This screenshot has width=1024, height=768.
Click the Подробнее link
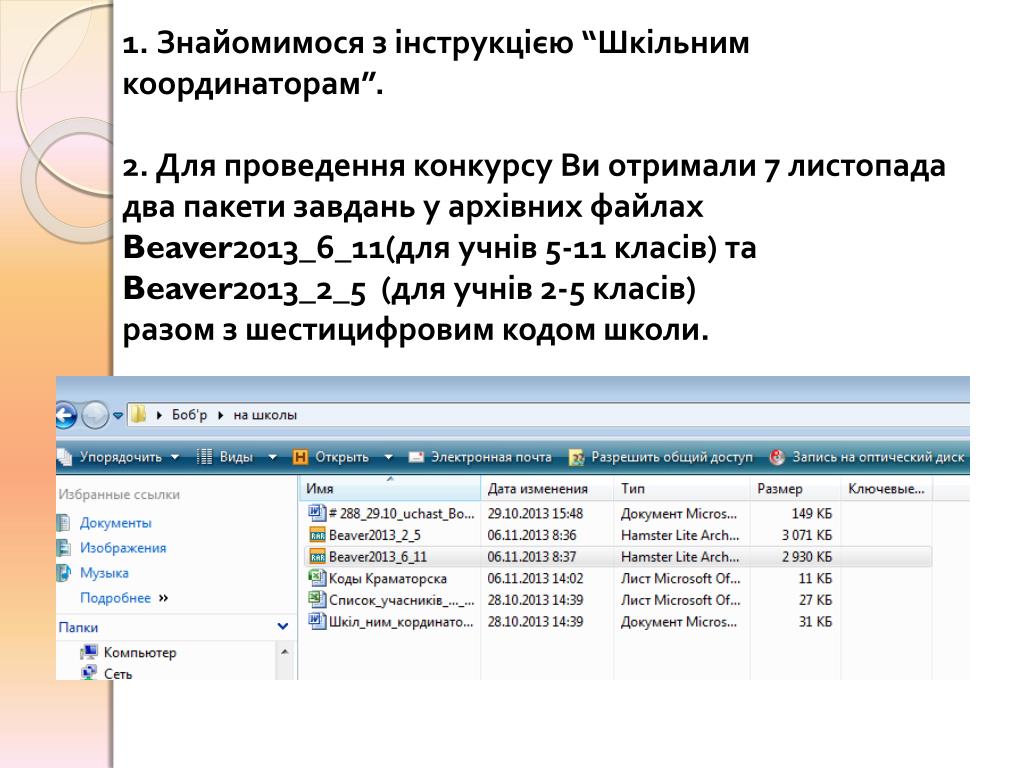pyautogui.click(x=115, y=598)
